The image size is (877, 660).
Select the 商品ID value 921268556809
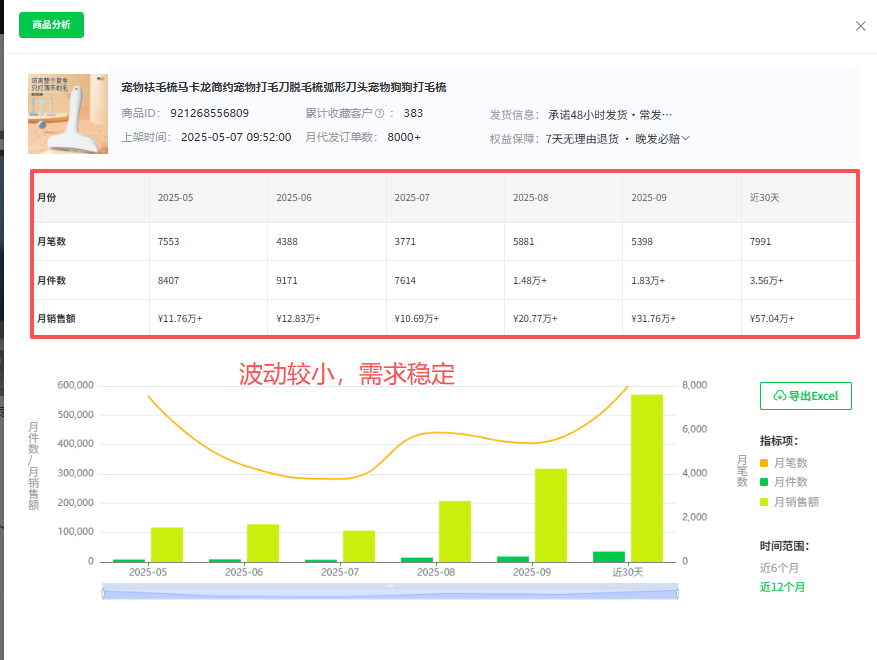212,114
